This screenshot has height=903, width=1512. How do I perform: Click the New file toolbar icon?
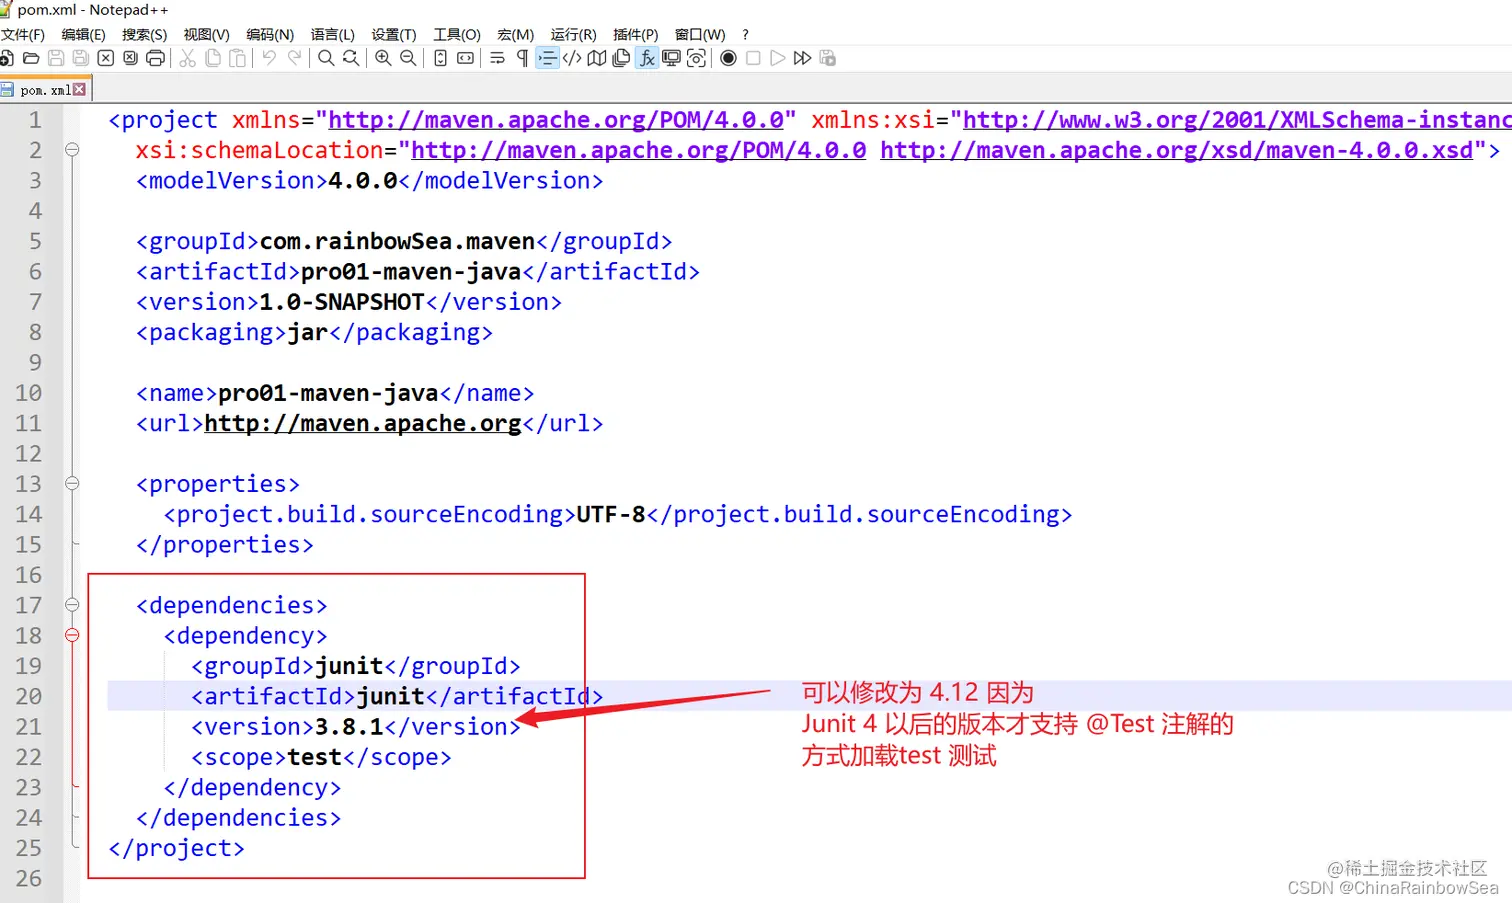[6, 58]
